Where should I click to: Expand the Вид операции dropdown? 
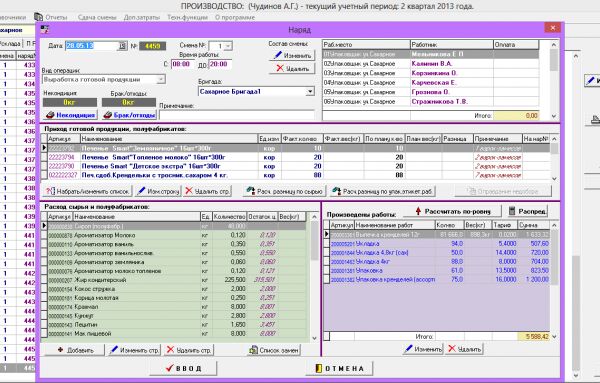(x=161, y=80)
